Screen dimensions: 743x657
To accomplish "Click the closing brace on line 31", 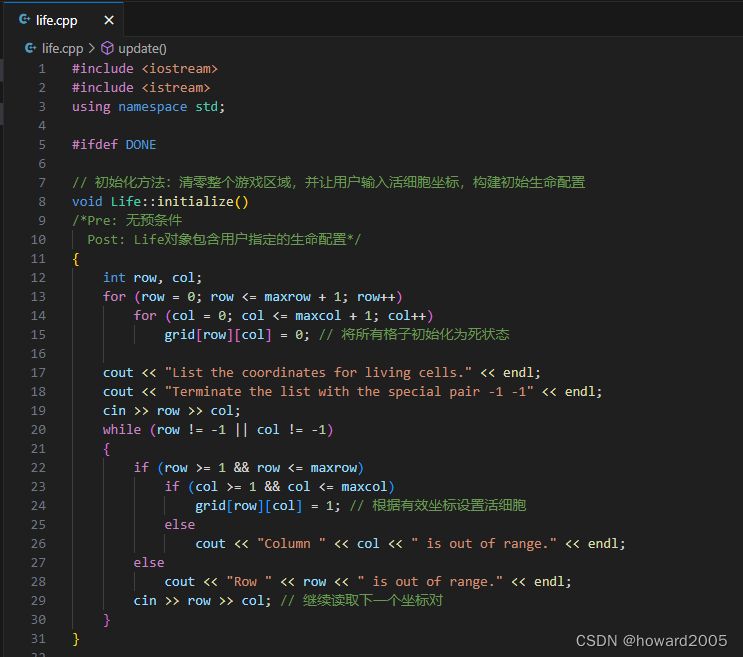I will pos(76,638).
